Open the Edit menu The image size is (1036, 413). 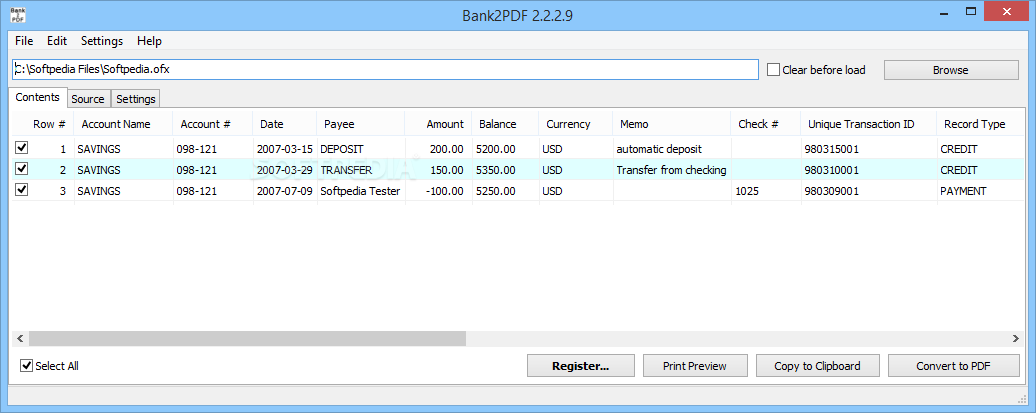57,41
